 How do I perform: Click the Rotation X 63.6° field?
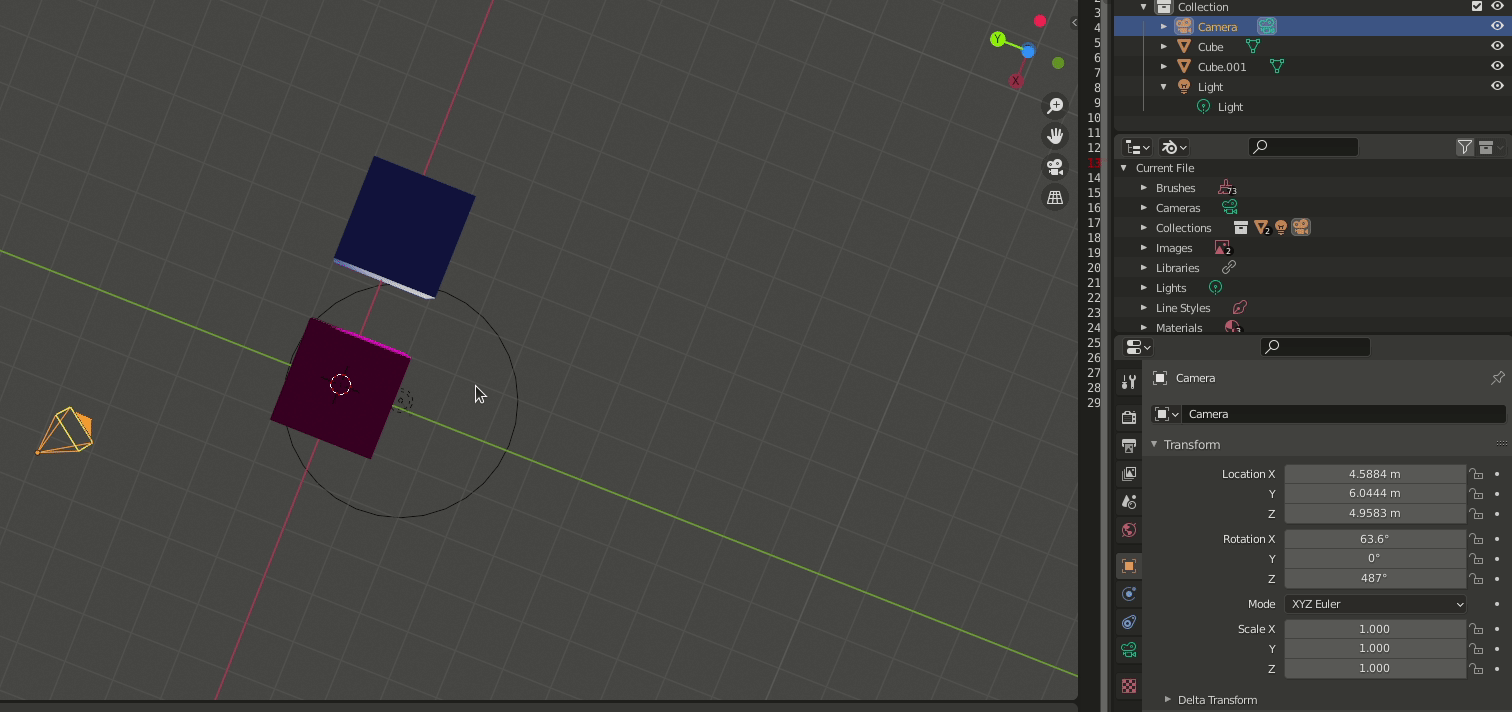pyautogui.click(x=1375, y=539)
